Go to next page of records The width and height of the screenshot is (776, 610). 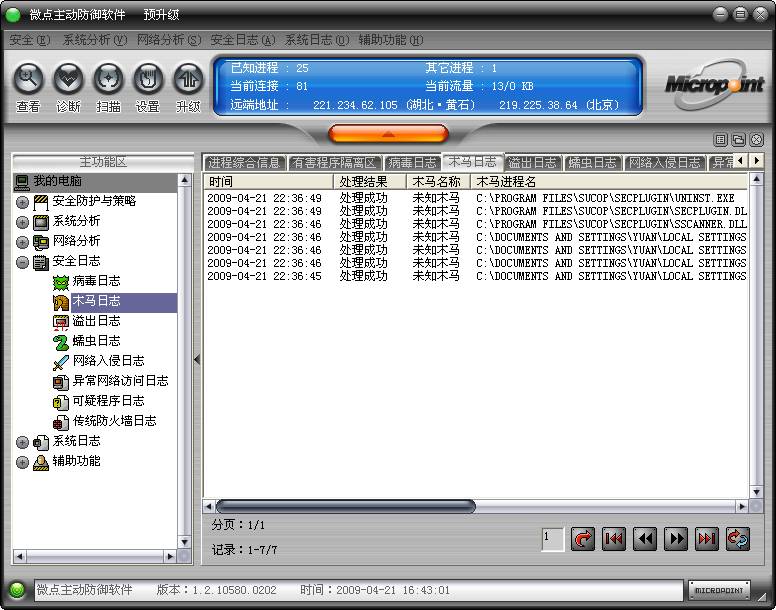click(676, 539)
